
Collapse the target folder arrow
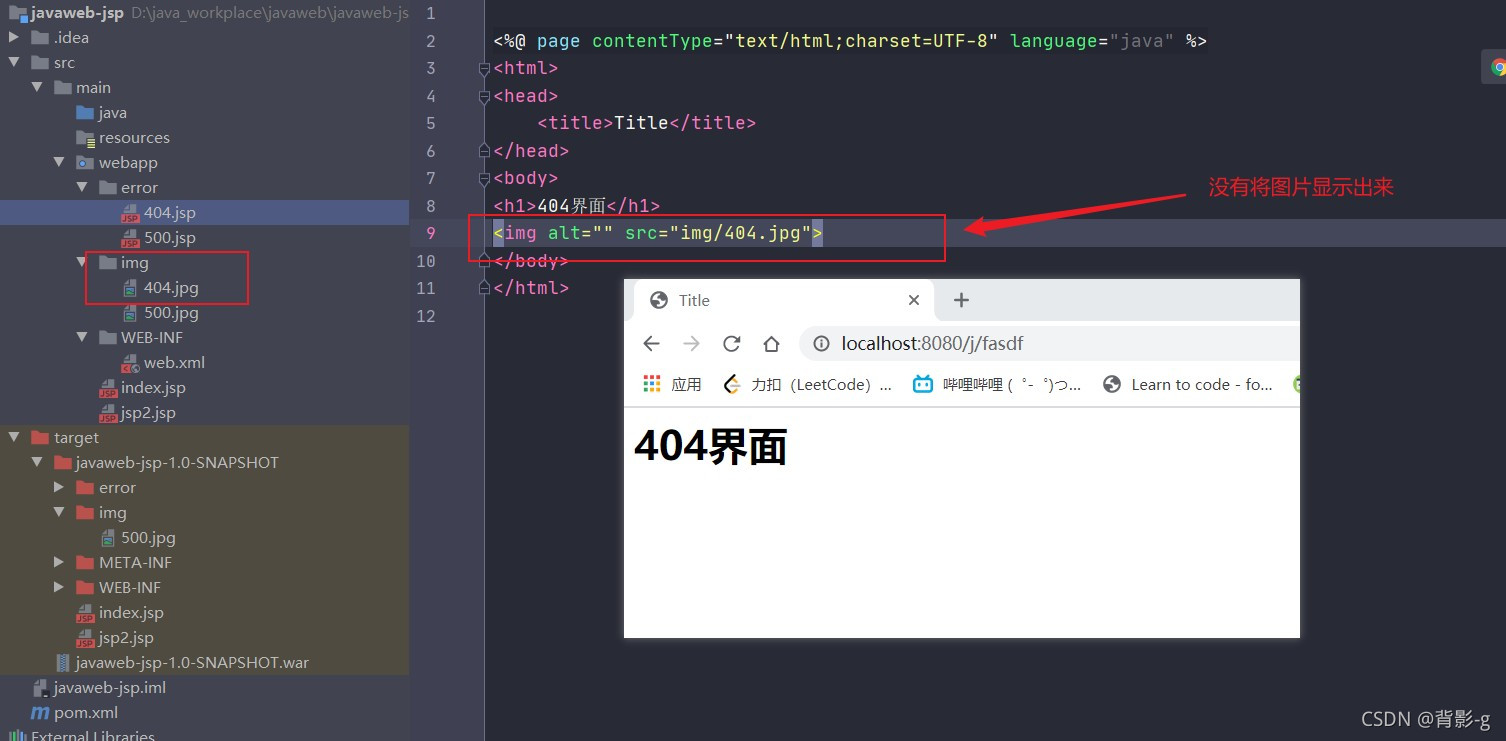click(x=14, y=438)
